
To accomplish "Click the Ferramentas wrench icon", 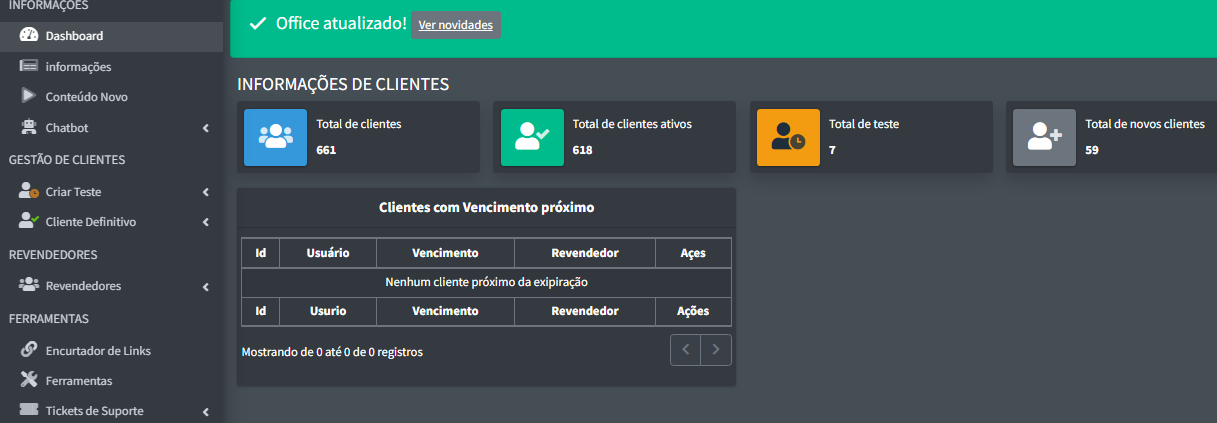I will [x=28, y=380].
